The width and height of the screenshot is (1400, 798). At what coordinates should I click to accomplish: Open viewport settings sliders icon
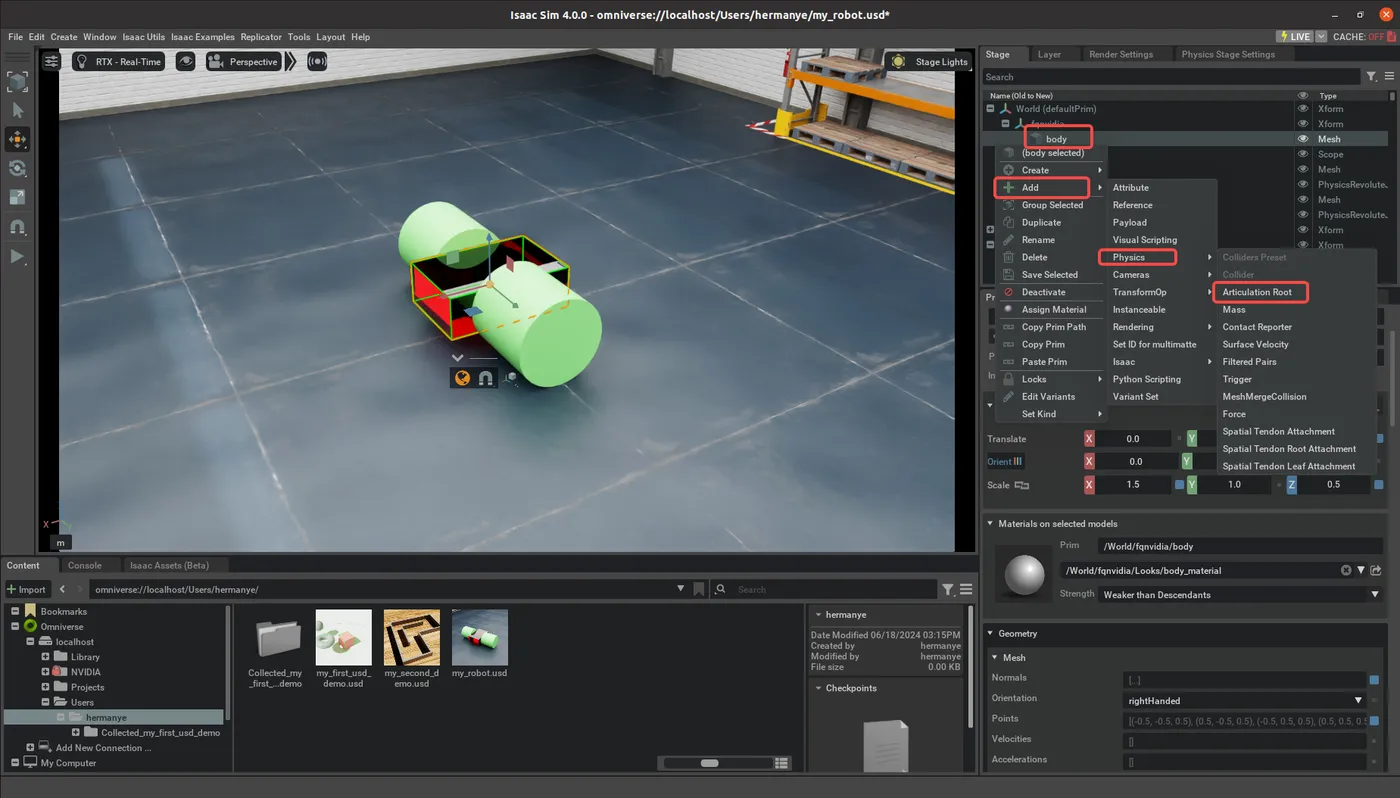(51, 62)
